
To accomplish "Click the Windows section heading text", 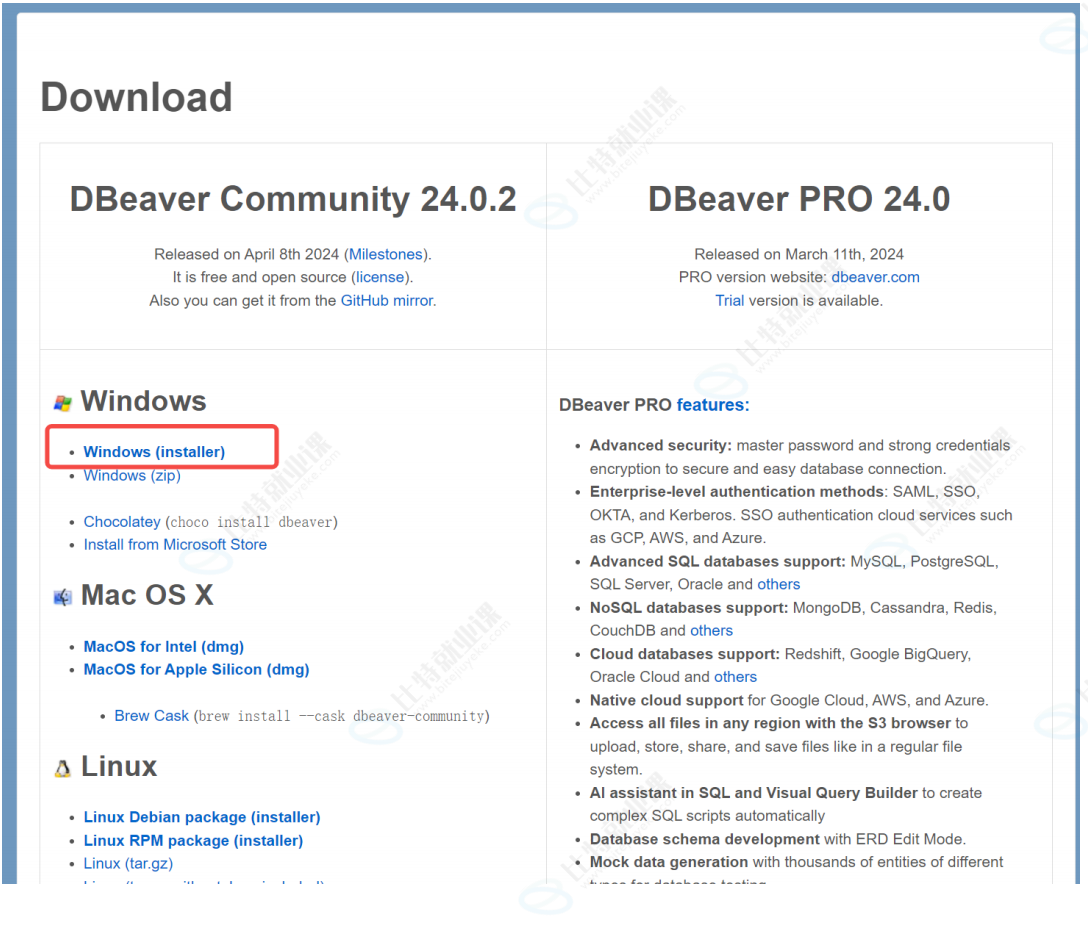I will [x=144, y=401].
